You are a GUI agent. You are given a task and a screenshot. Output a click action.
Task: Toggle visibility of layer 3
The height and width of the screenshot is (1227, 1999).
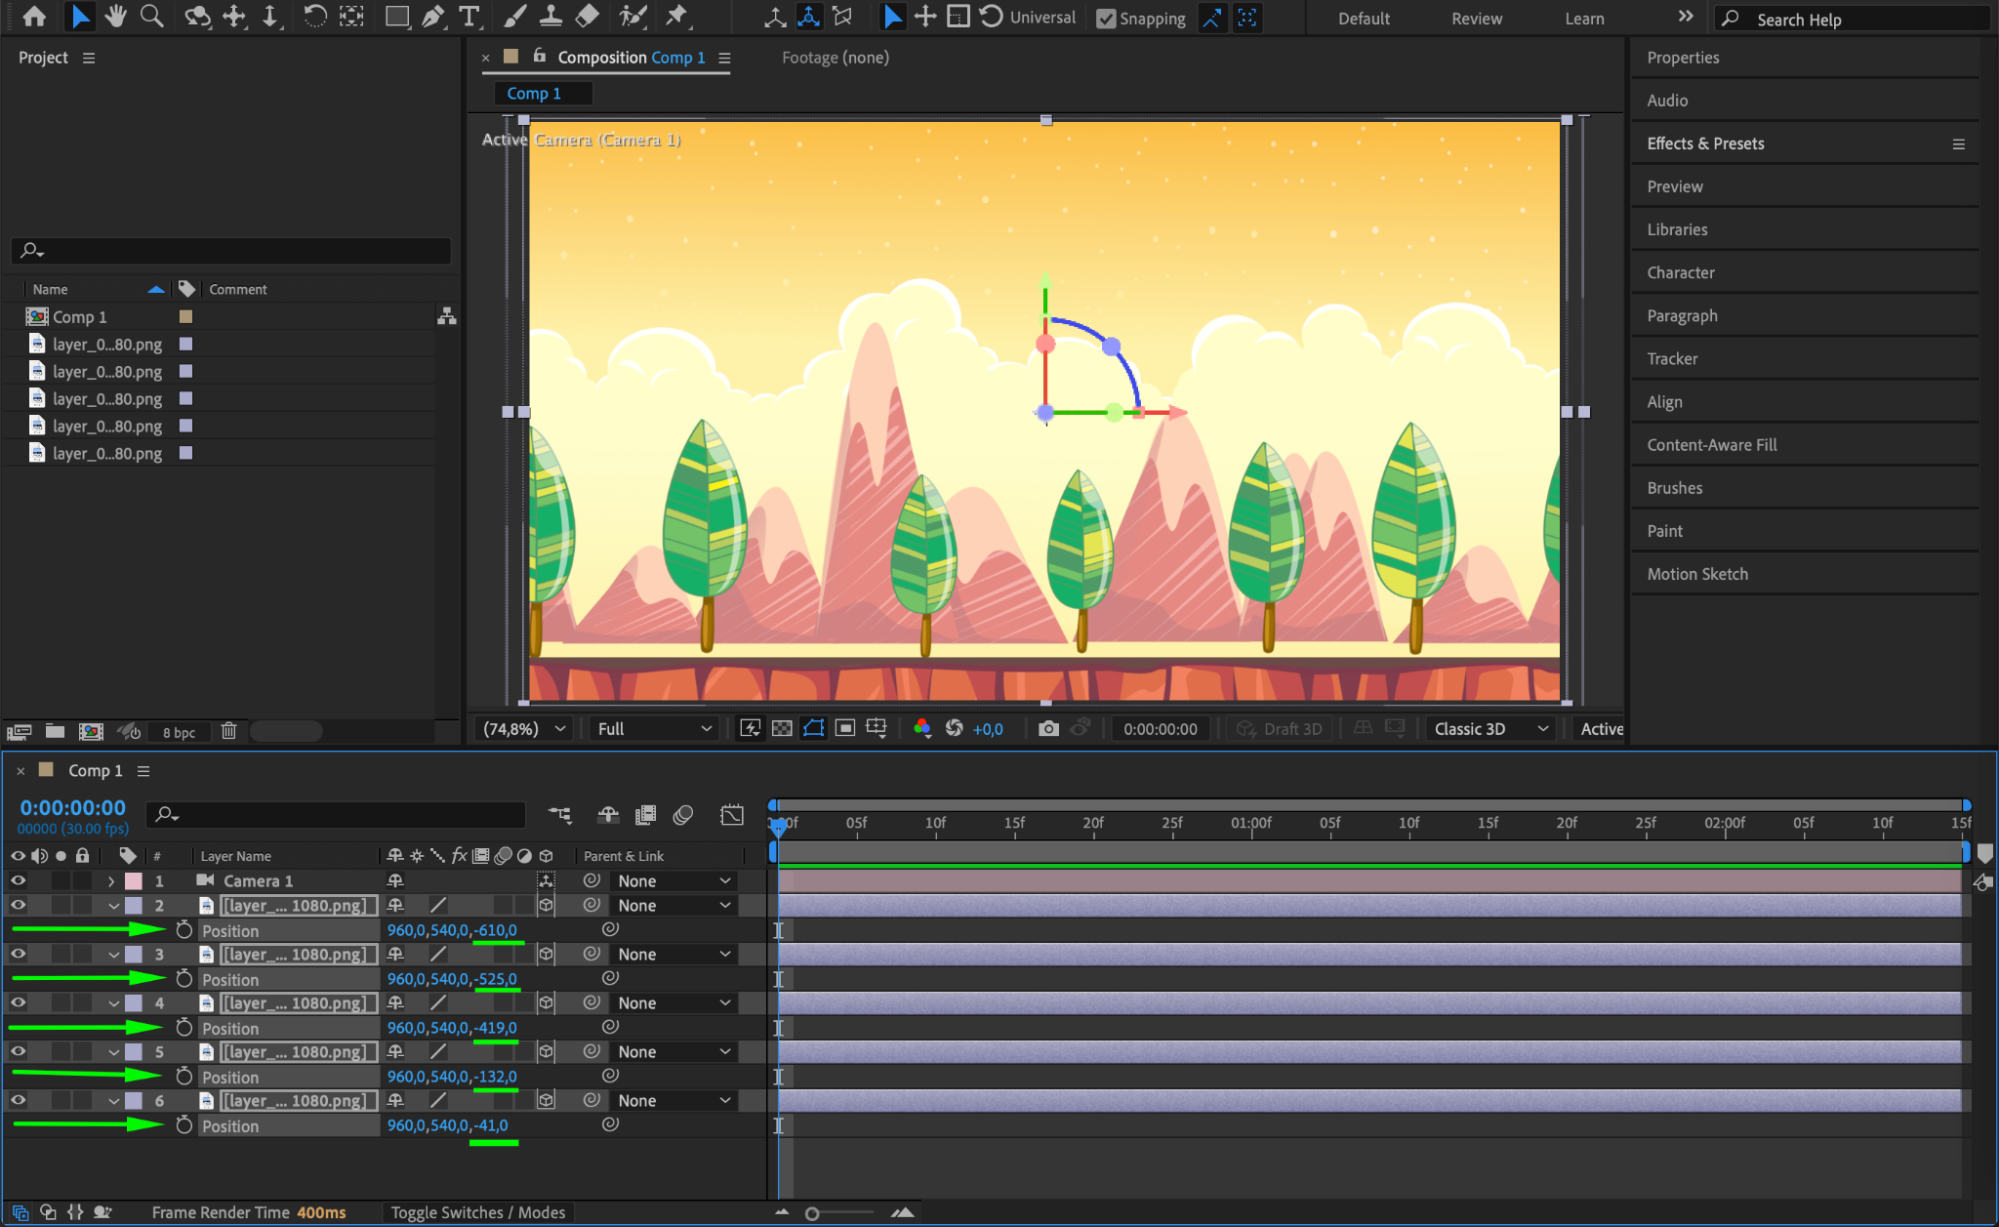(18, 954)
